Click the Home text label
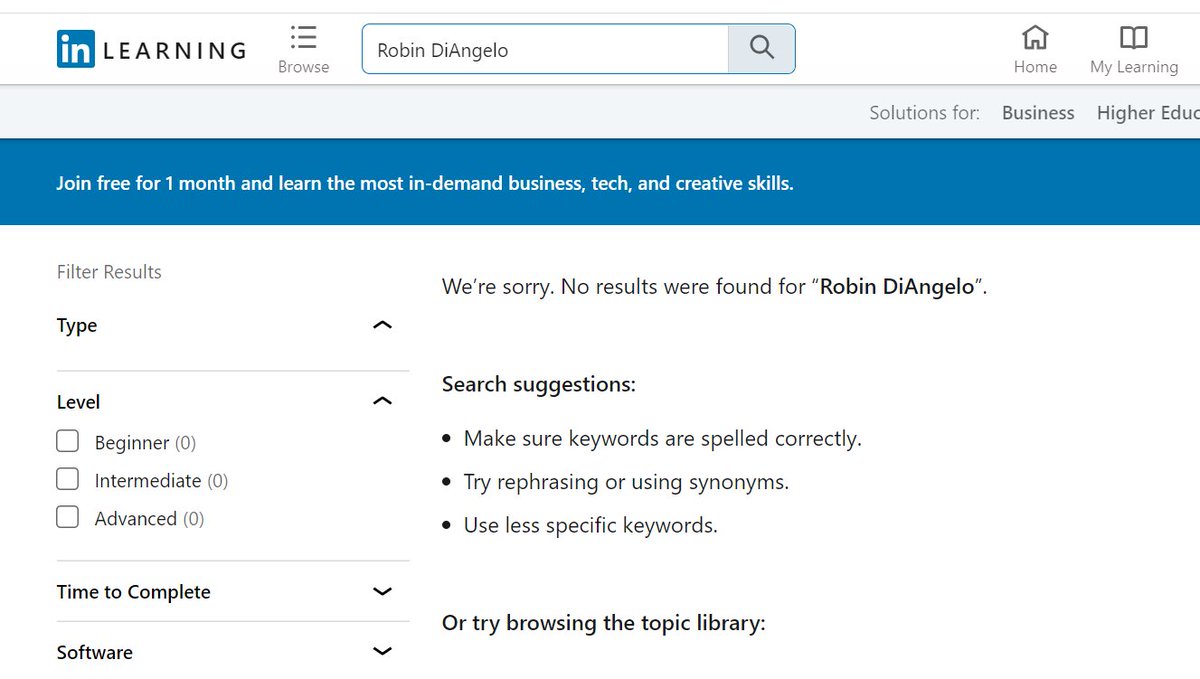This screenshot has width=1200, height=679. click(x=1035, y=66)
